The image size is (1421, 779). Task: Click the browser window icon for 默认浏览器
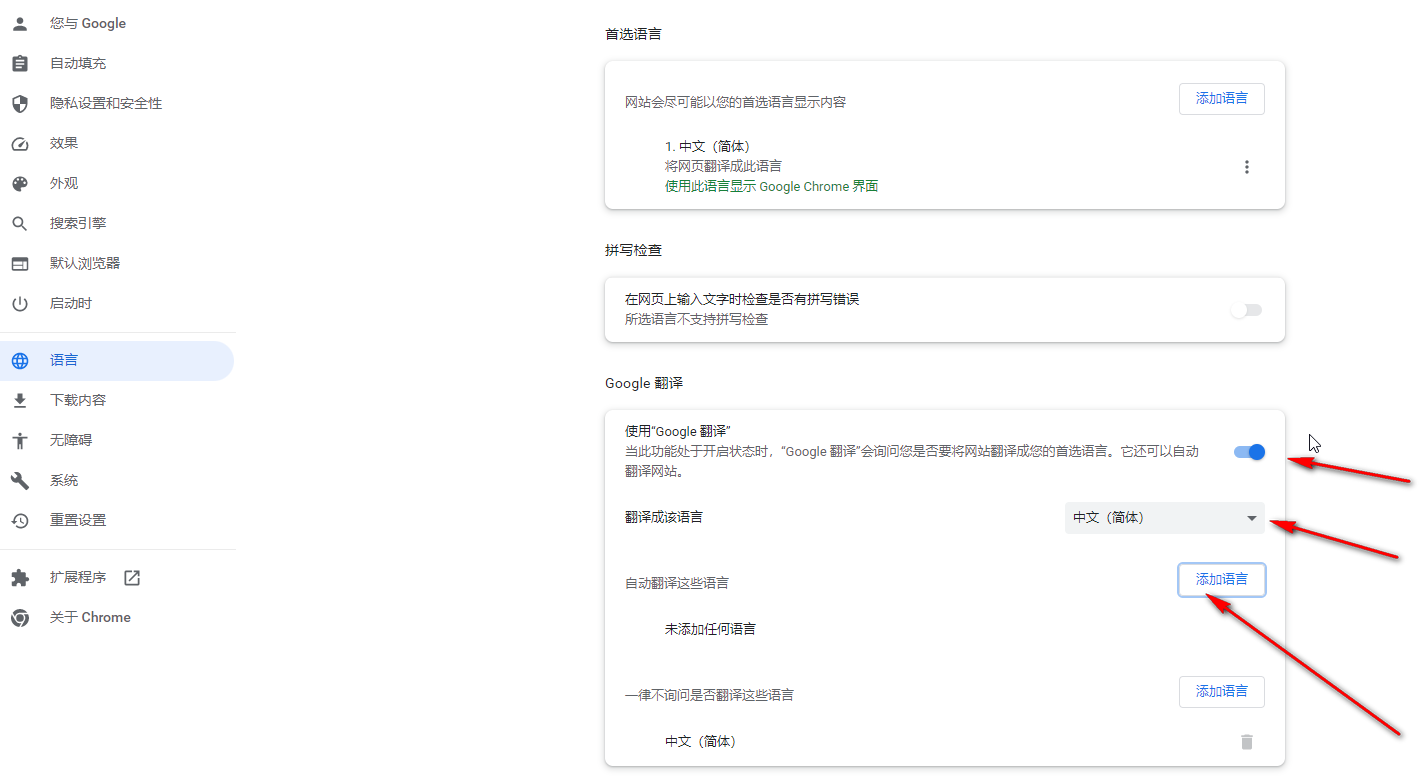pyautogui.click(x=20, y=263)
